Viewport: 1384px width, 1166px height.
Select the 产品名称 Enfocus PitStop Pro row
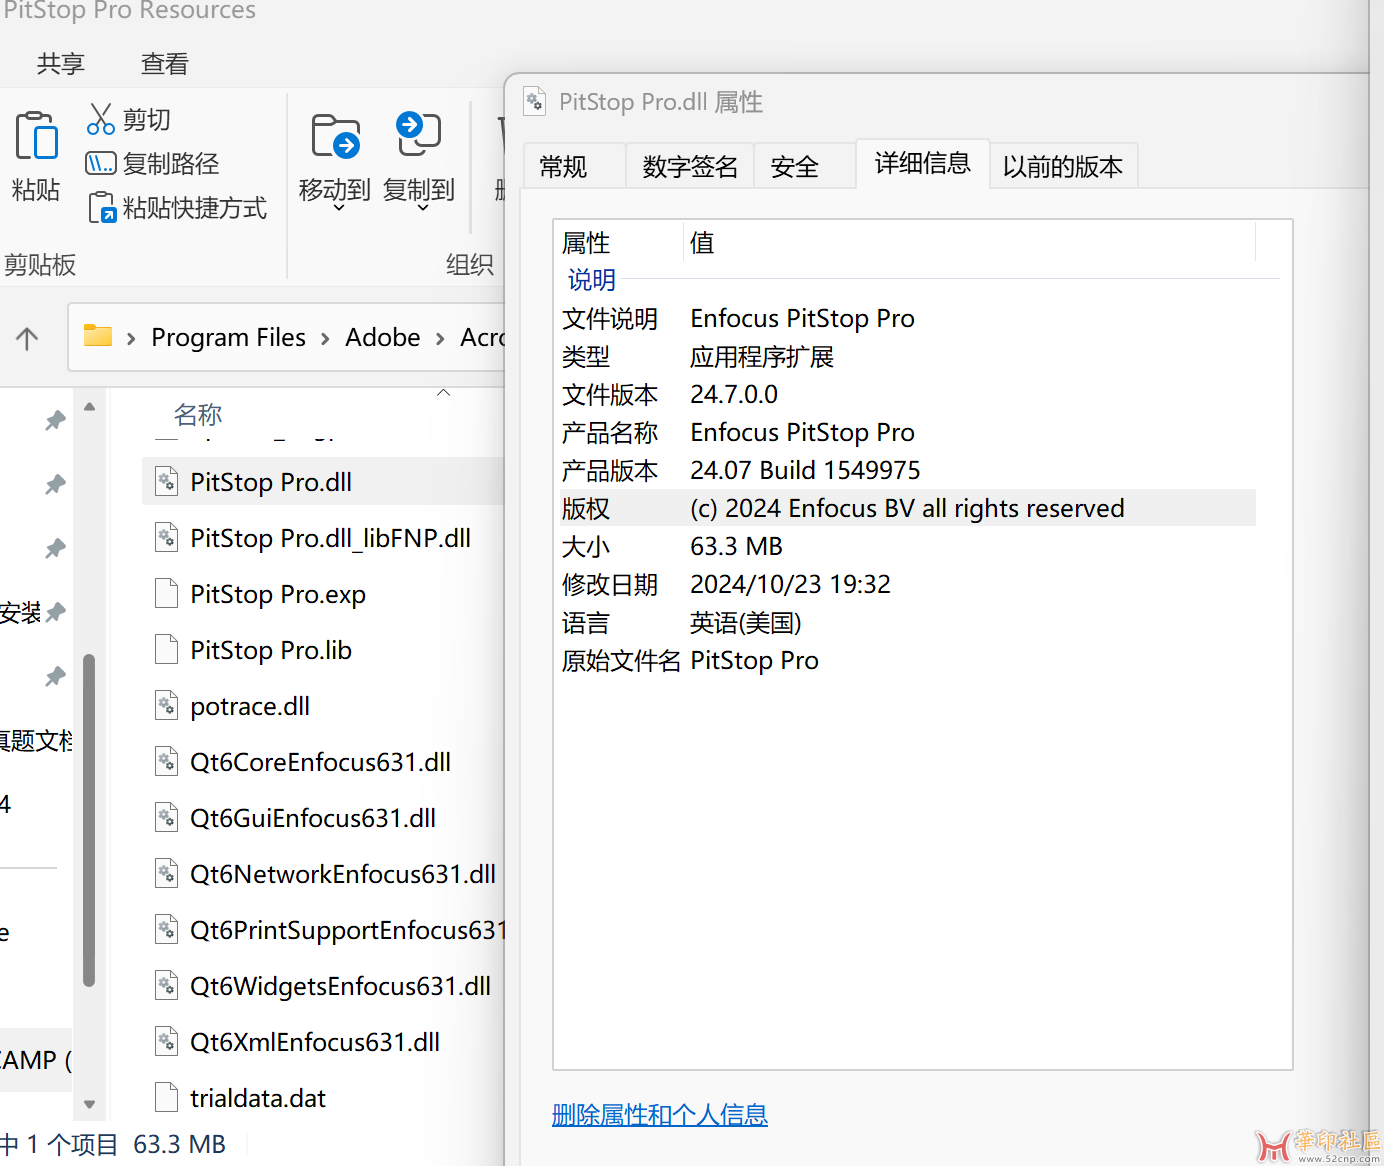[x=906, y=432]
